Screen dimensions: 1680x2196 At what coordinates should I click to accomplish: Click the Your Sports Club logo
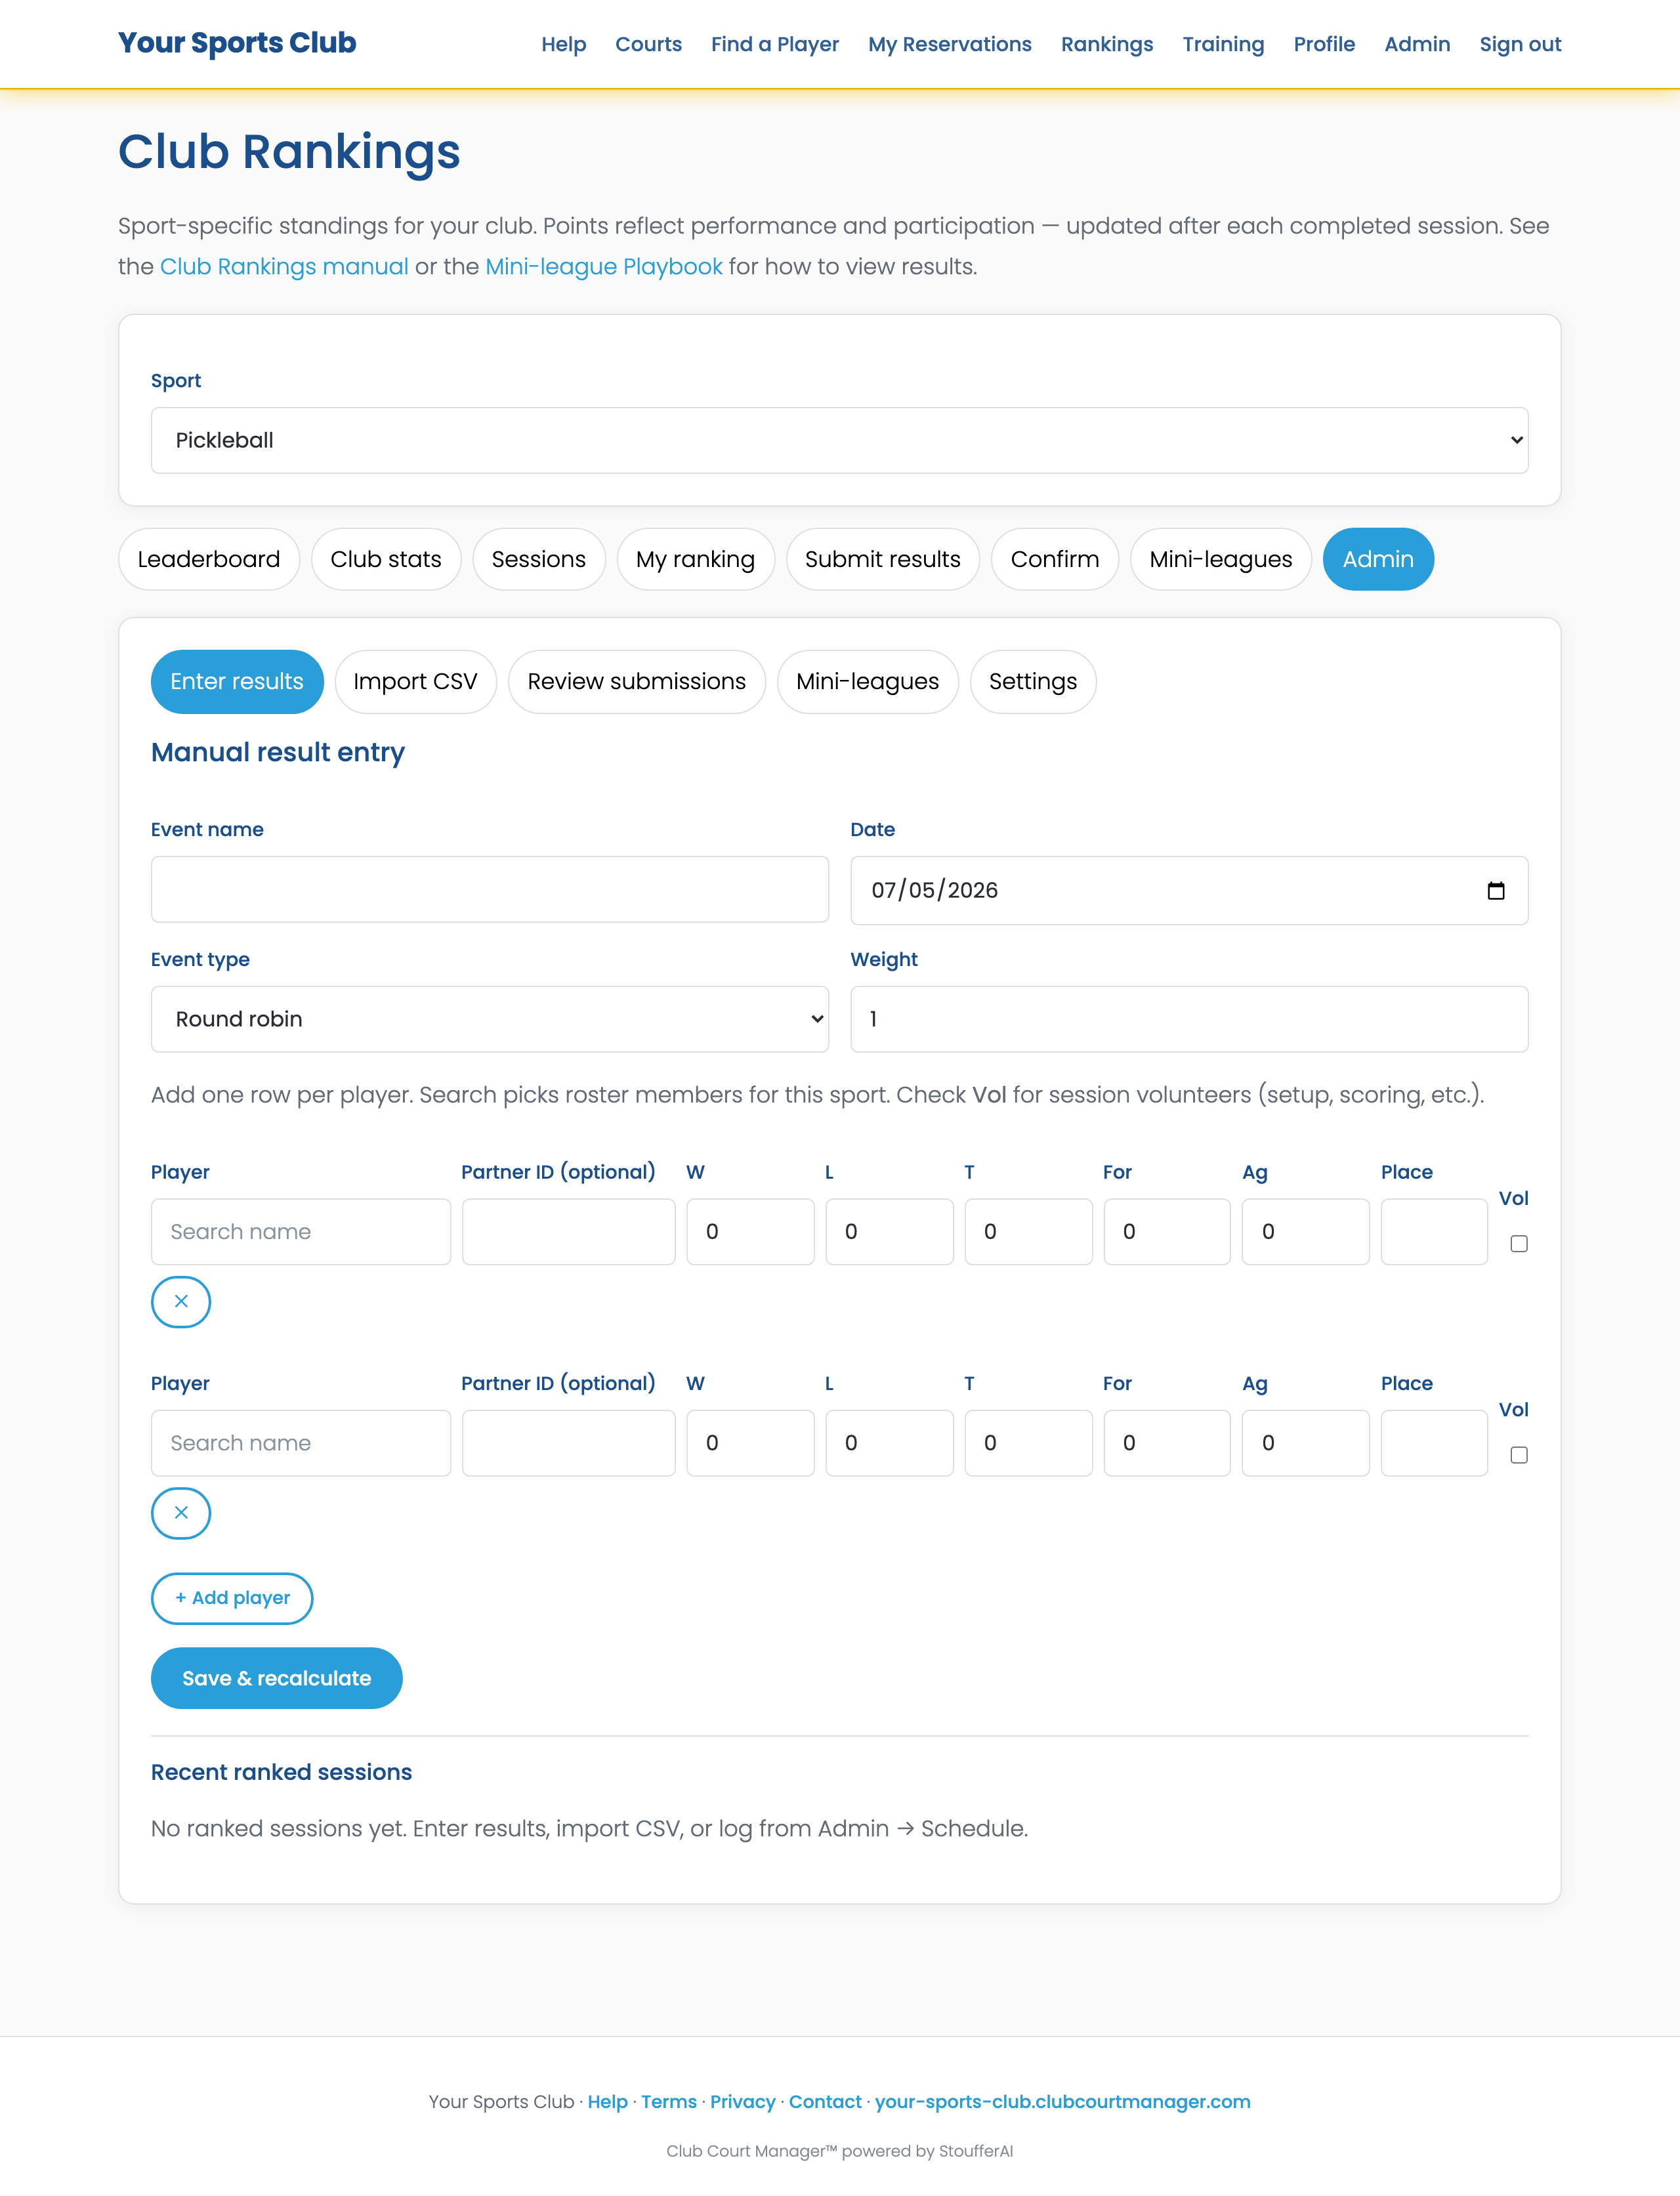tap(237, 43)
